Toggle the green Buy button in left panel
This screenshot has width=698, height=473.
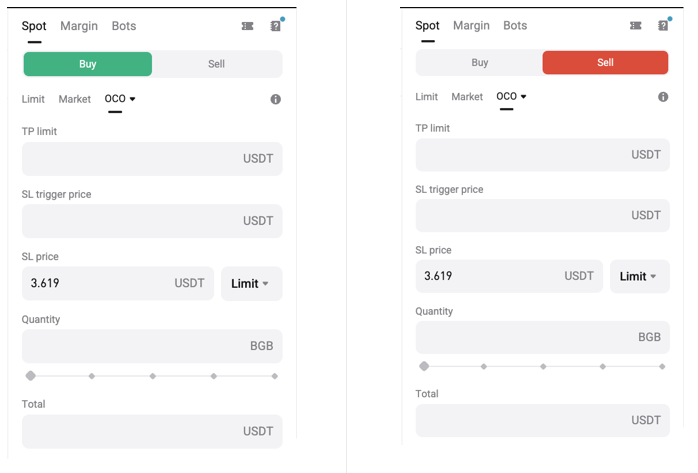click(x=88, y=64)
